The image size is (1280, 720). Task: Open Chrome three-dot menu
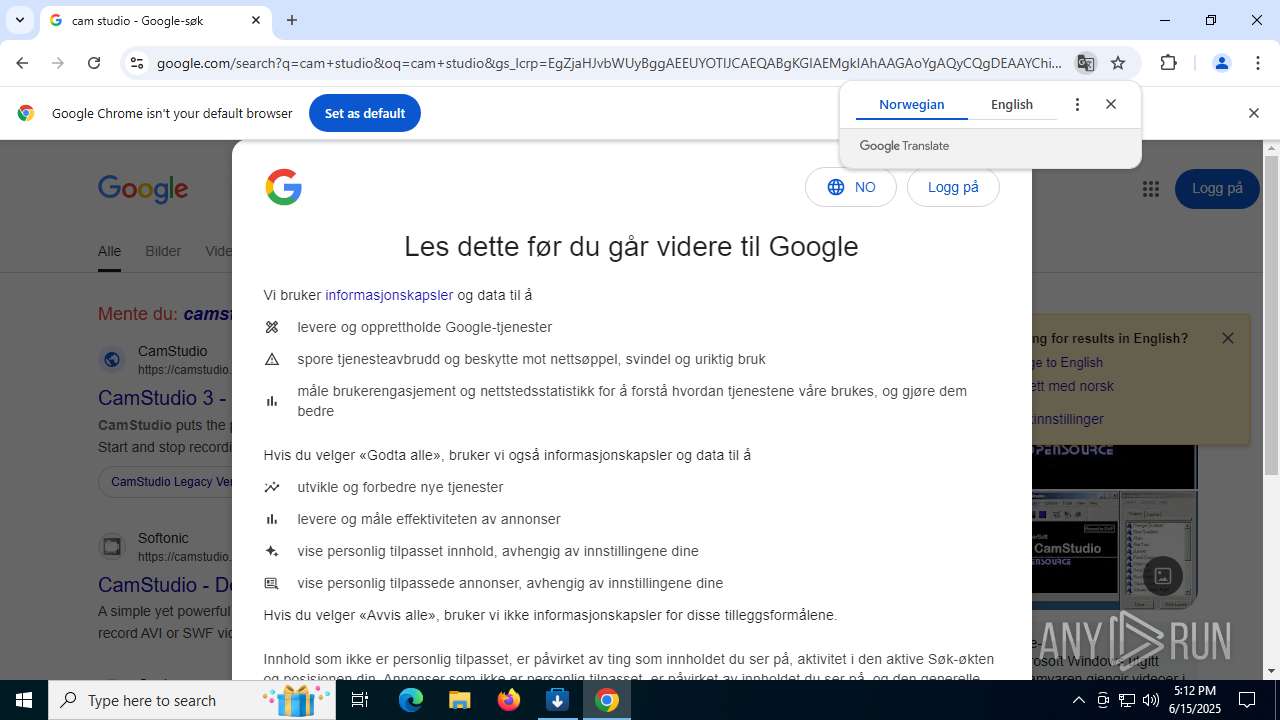point(1258,63)
